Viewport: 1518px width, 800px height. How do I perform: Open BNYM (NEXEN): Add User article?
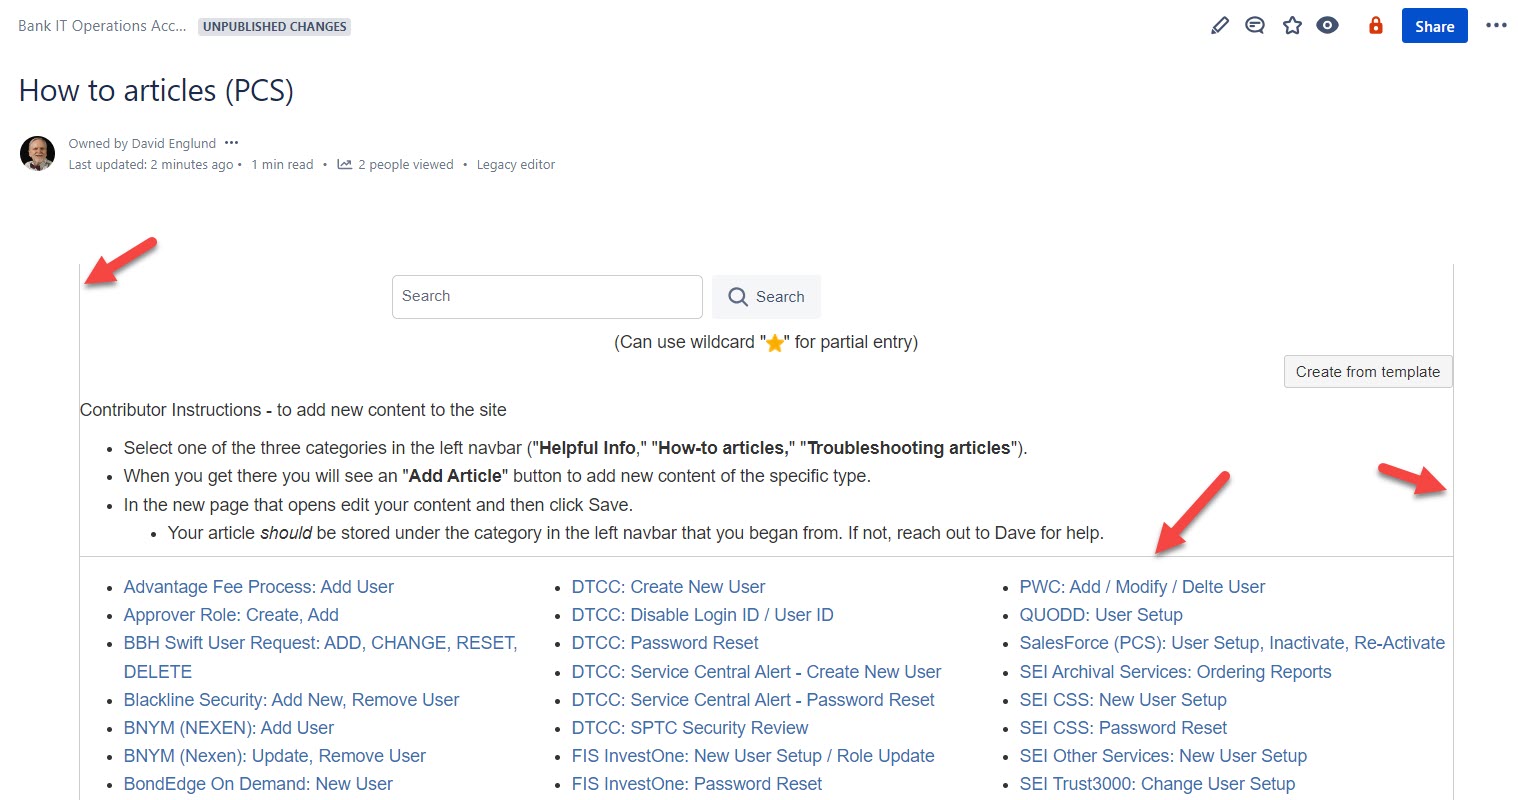point(228,728)
